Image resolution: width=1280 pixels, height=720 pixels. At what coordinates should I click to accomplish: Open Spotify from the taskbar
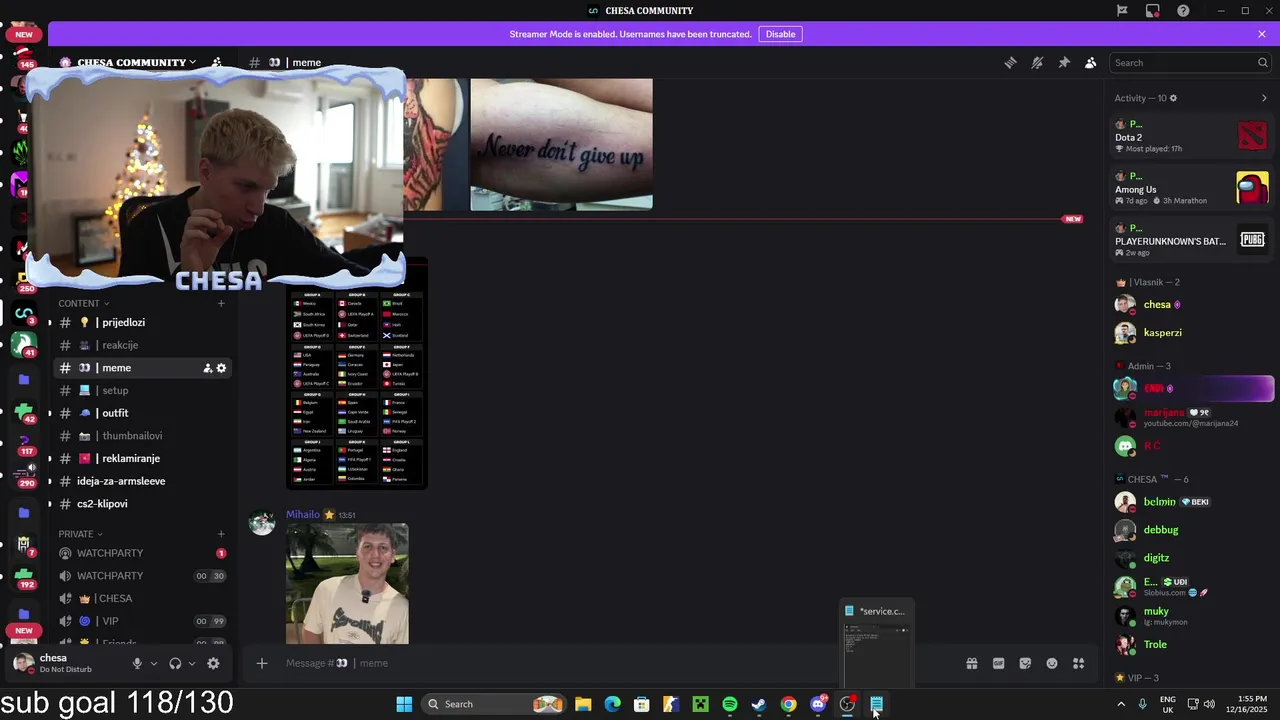tap(730, 704)
